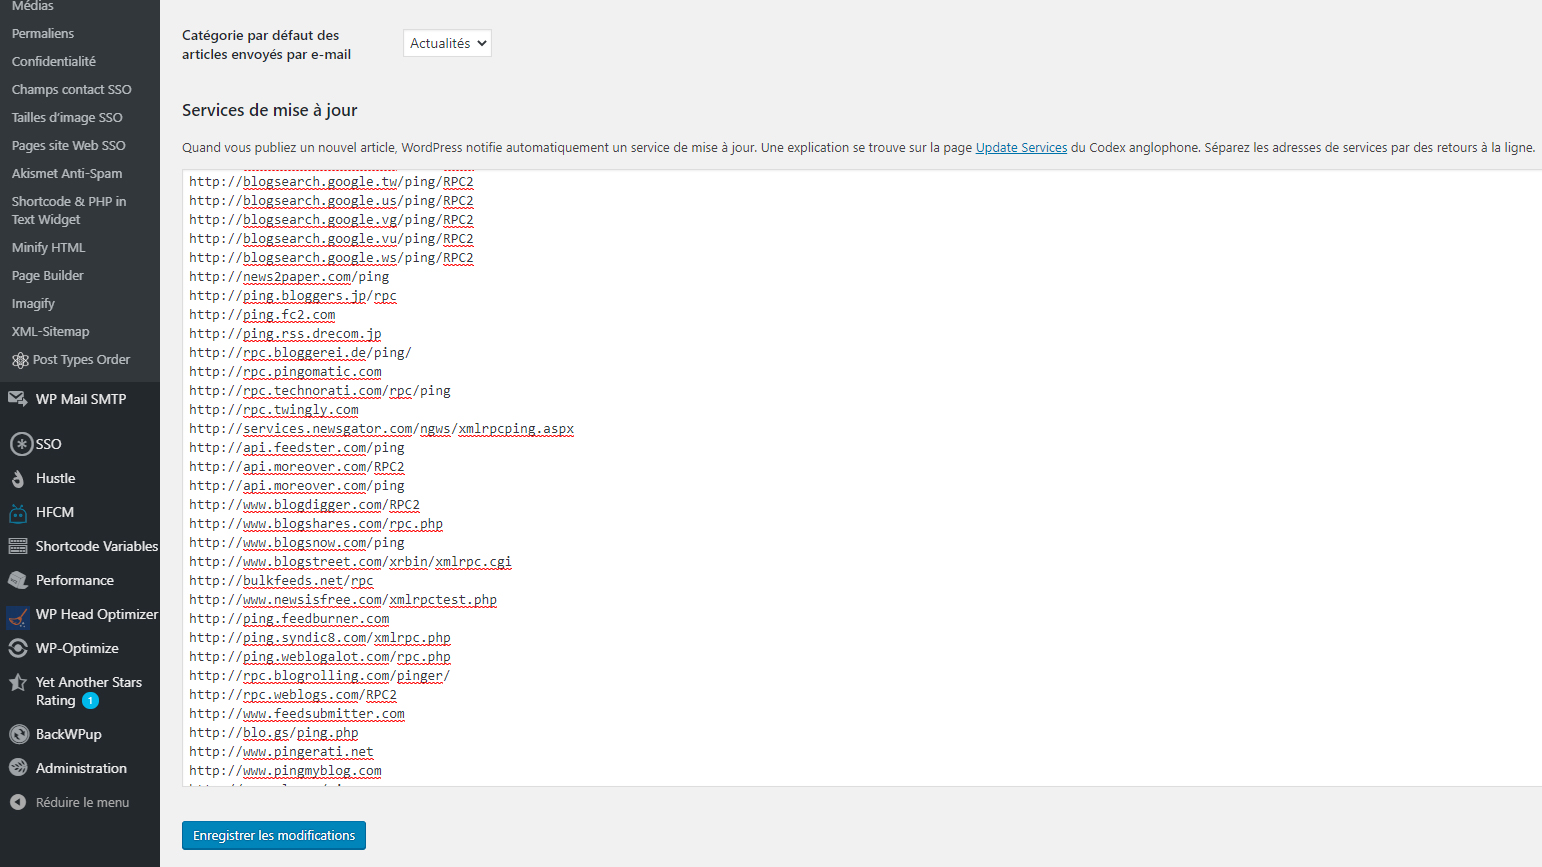Image resolution: width=1542 pixels, height=867 pixels.
Task: Open the Médias settings submenu item
Action: pos(33,6)
